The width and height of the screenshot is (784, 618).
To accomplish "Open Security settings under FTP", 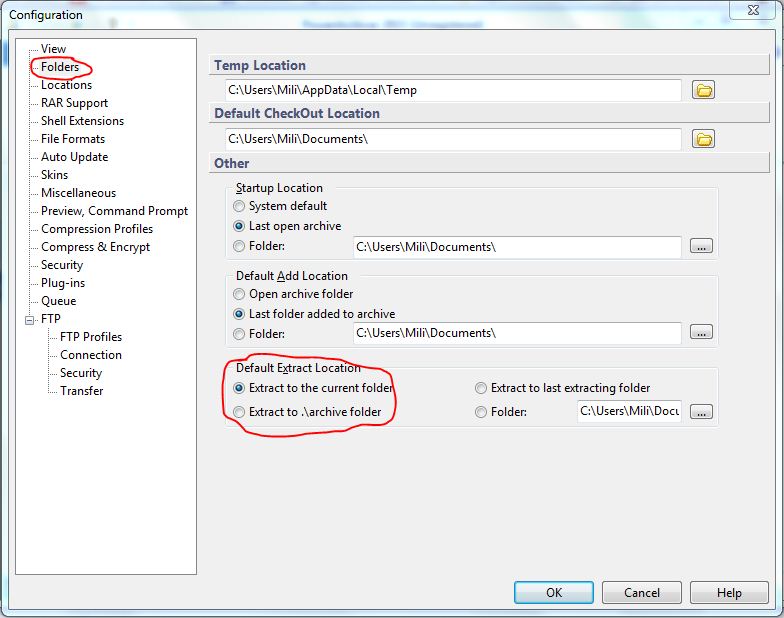I will (x=81, y=373).
